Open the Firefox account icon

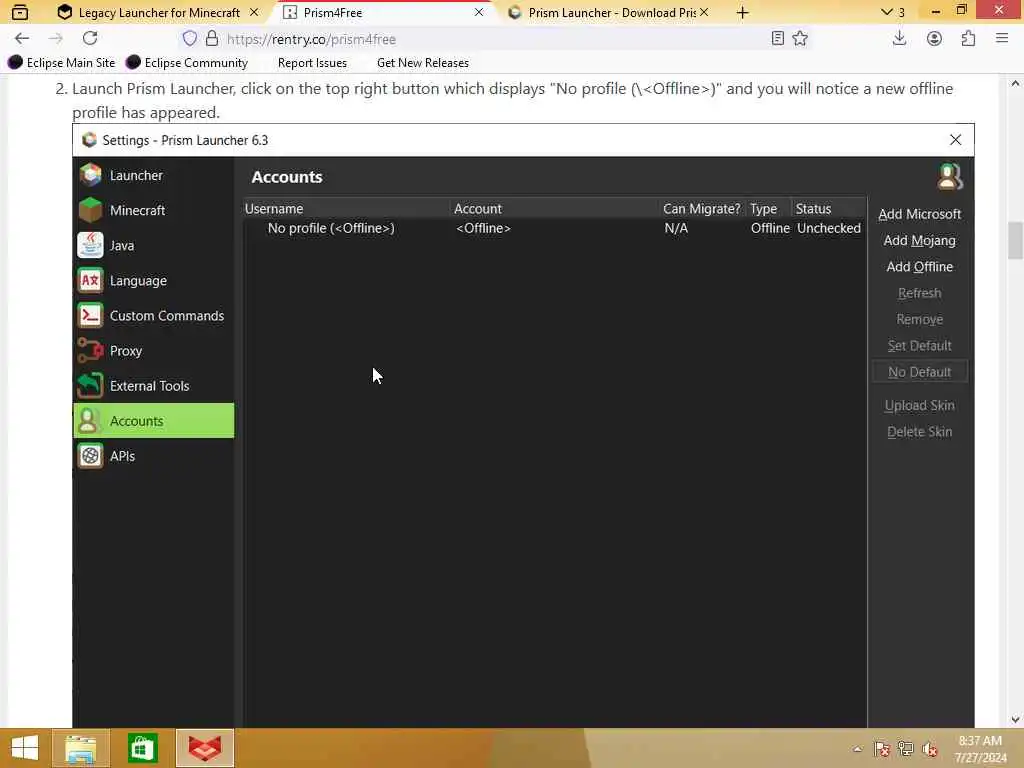[x=935, y=39]
